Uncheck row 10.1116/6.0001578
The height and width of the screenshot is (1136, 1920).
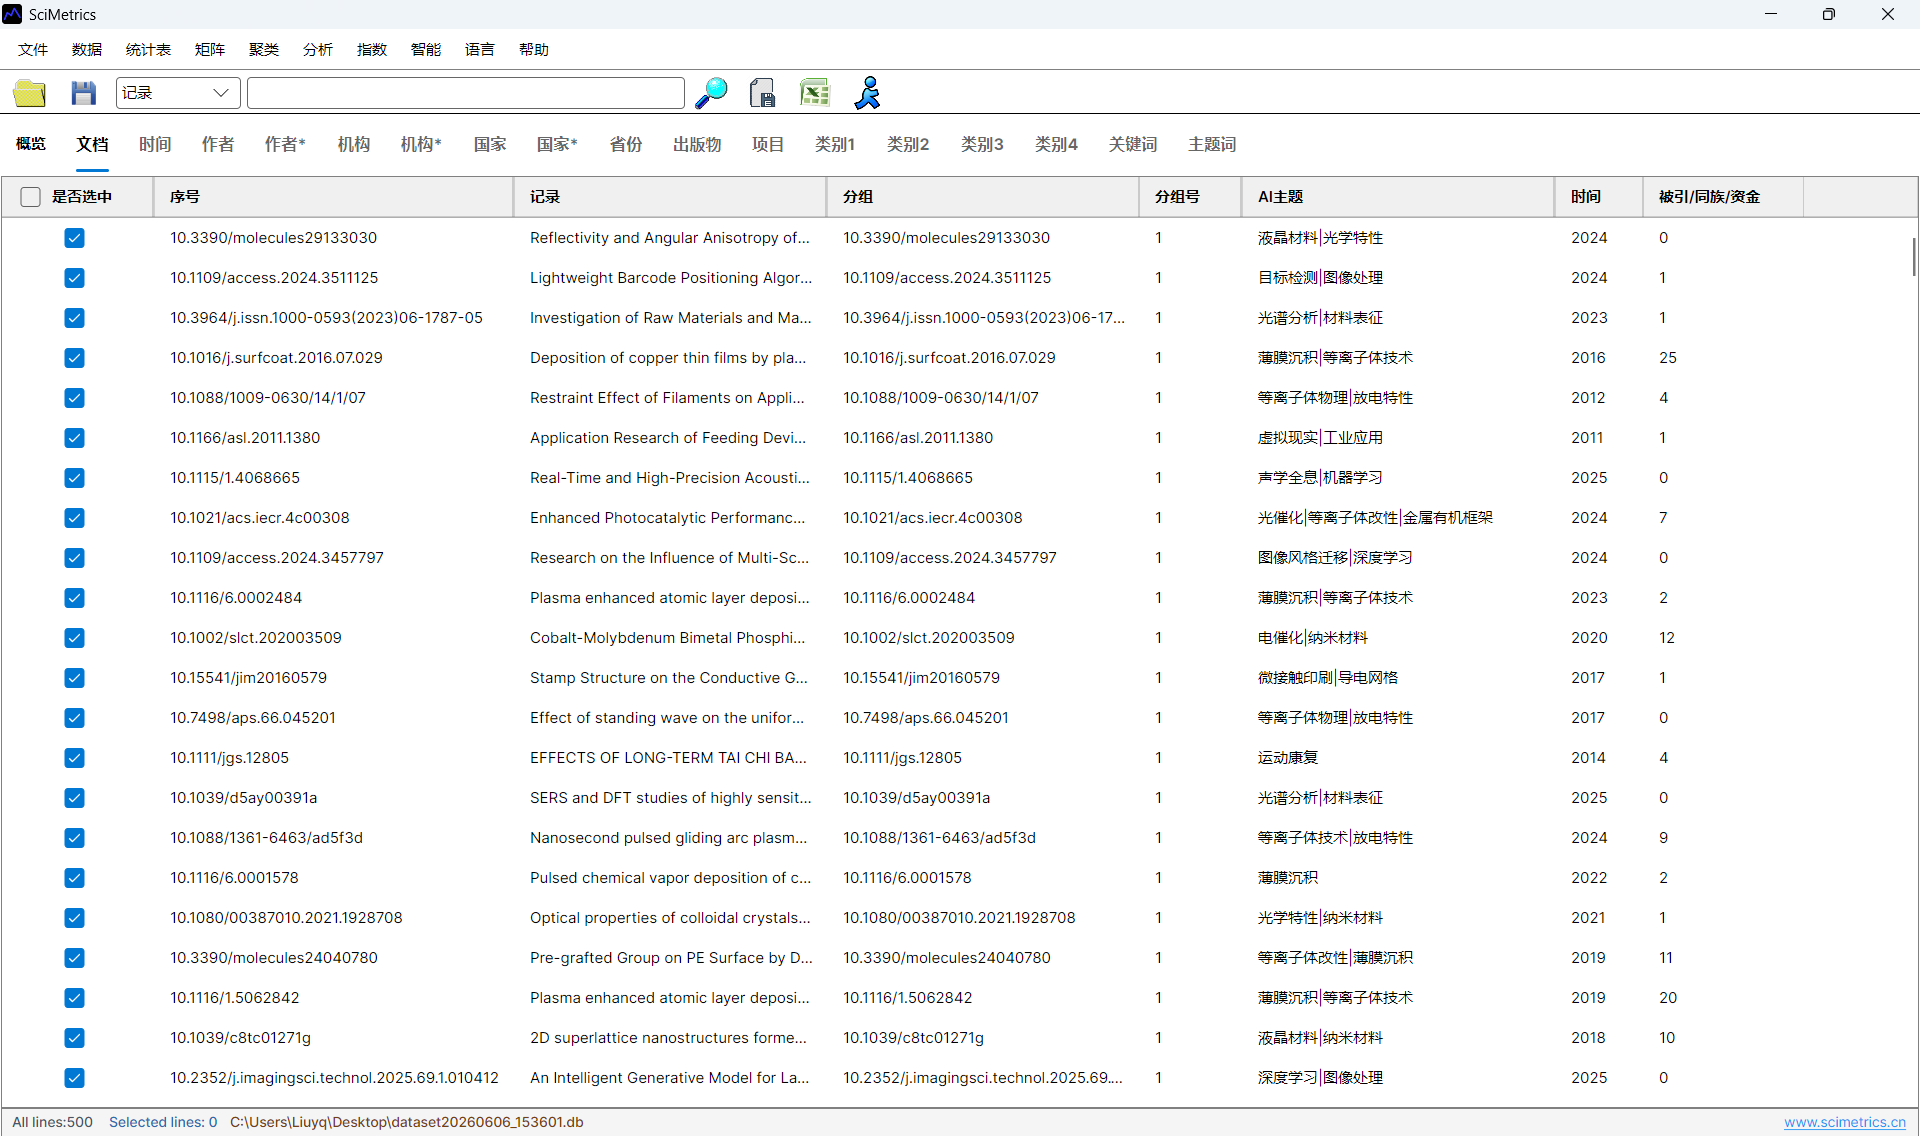click(x=74, y=878)
